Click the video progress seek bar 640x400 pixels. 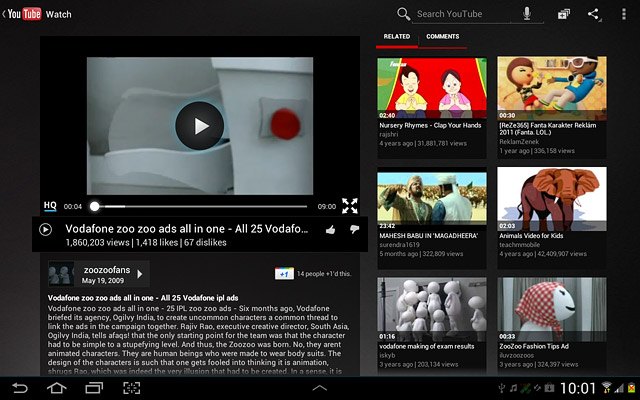[x=200, y=207]
